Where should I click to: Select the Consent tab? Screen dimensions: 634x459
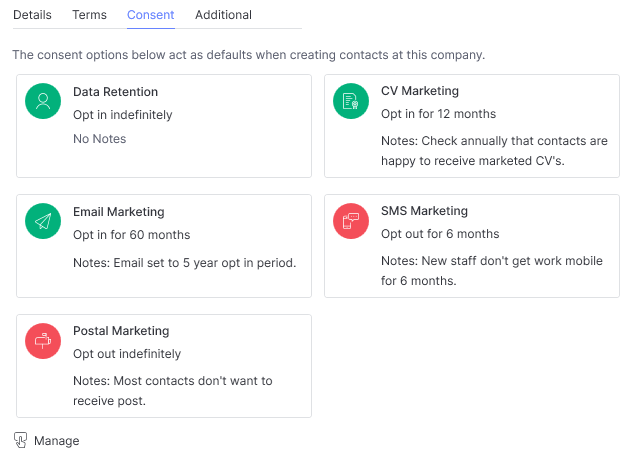(x=150, y=15)
